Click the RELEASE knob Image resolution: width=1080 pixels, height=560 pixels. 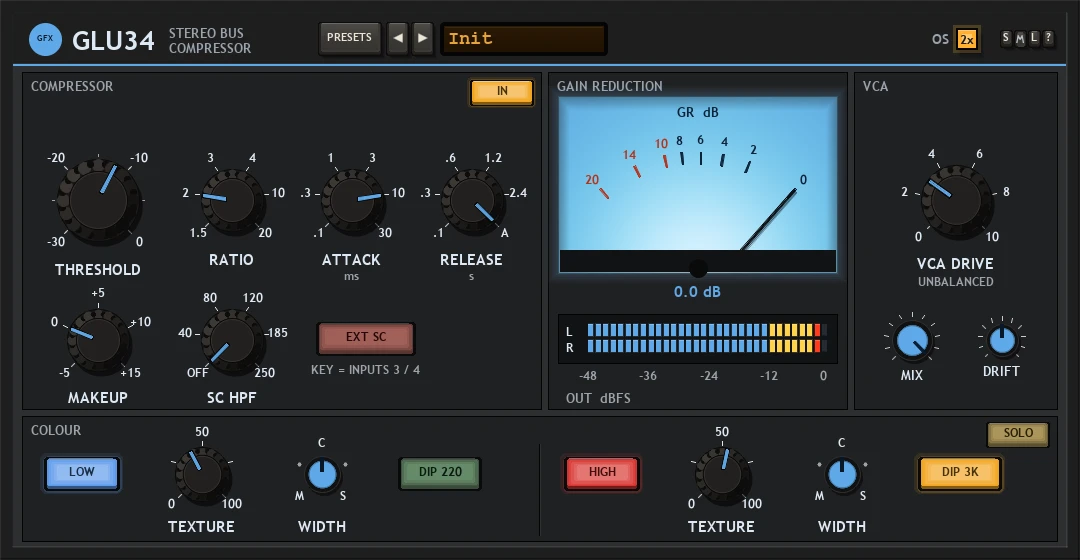(472, 202)
